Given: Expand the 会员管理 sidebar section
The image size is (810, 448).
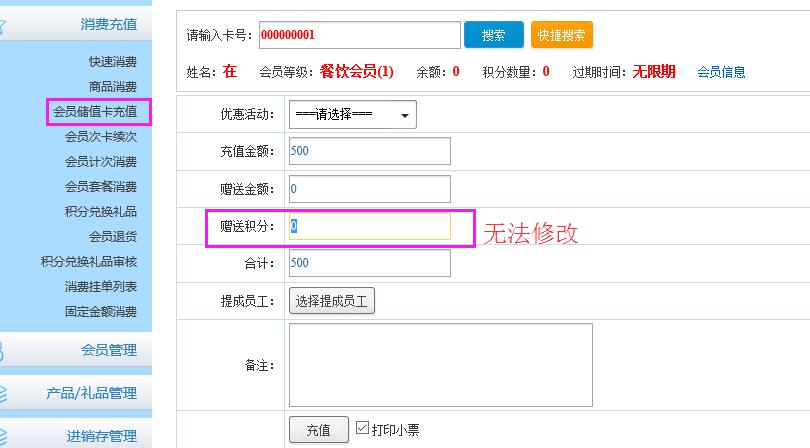Looking at the screenshot, I should pos(108,350).
